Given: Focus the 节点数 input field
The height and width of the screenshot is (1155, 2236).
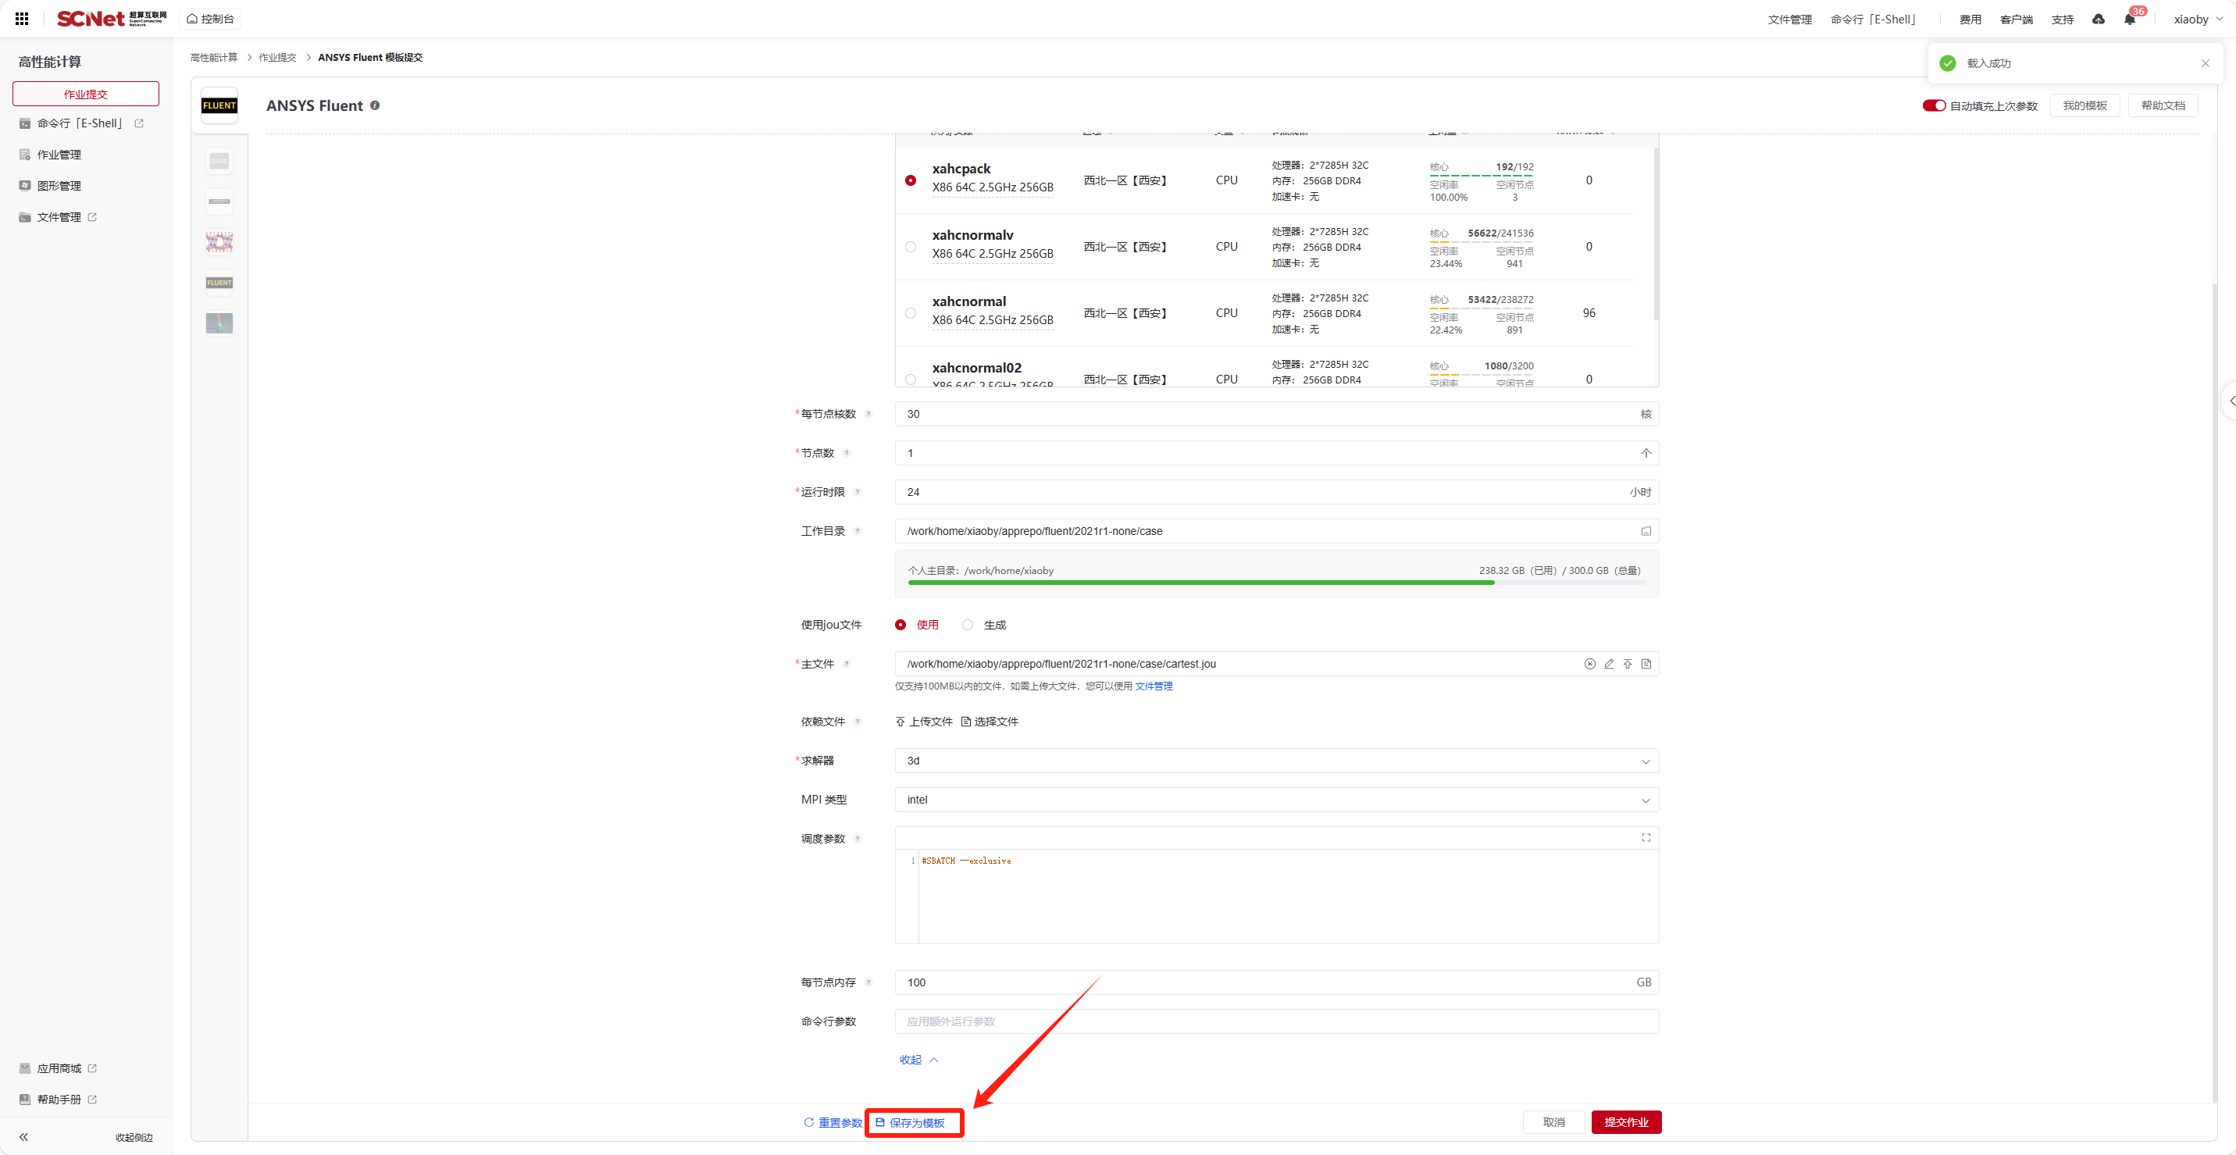Looking at the screenshot, I should coord(1277,453).
